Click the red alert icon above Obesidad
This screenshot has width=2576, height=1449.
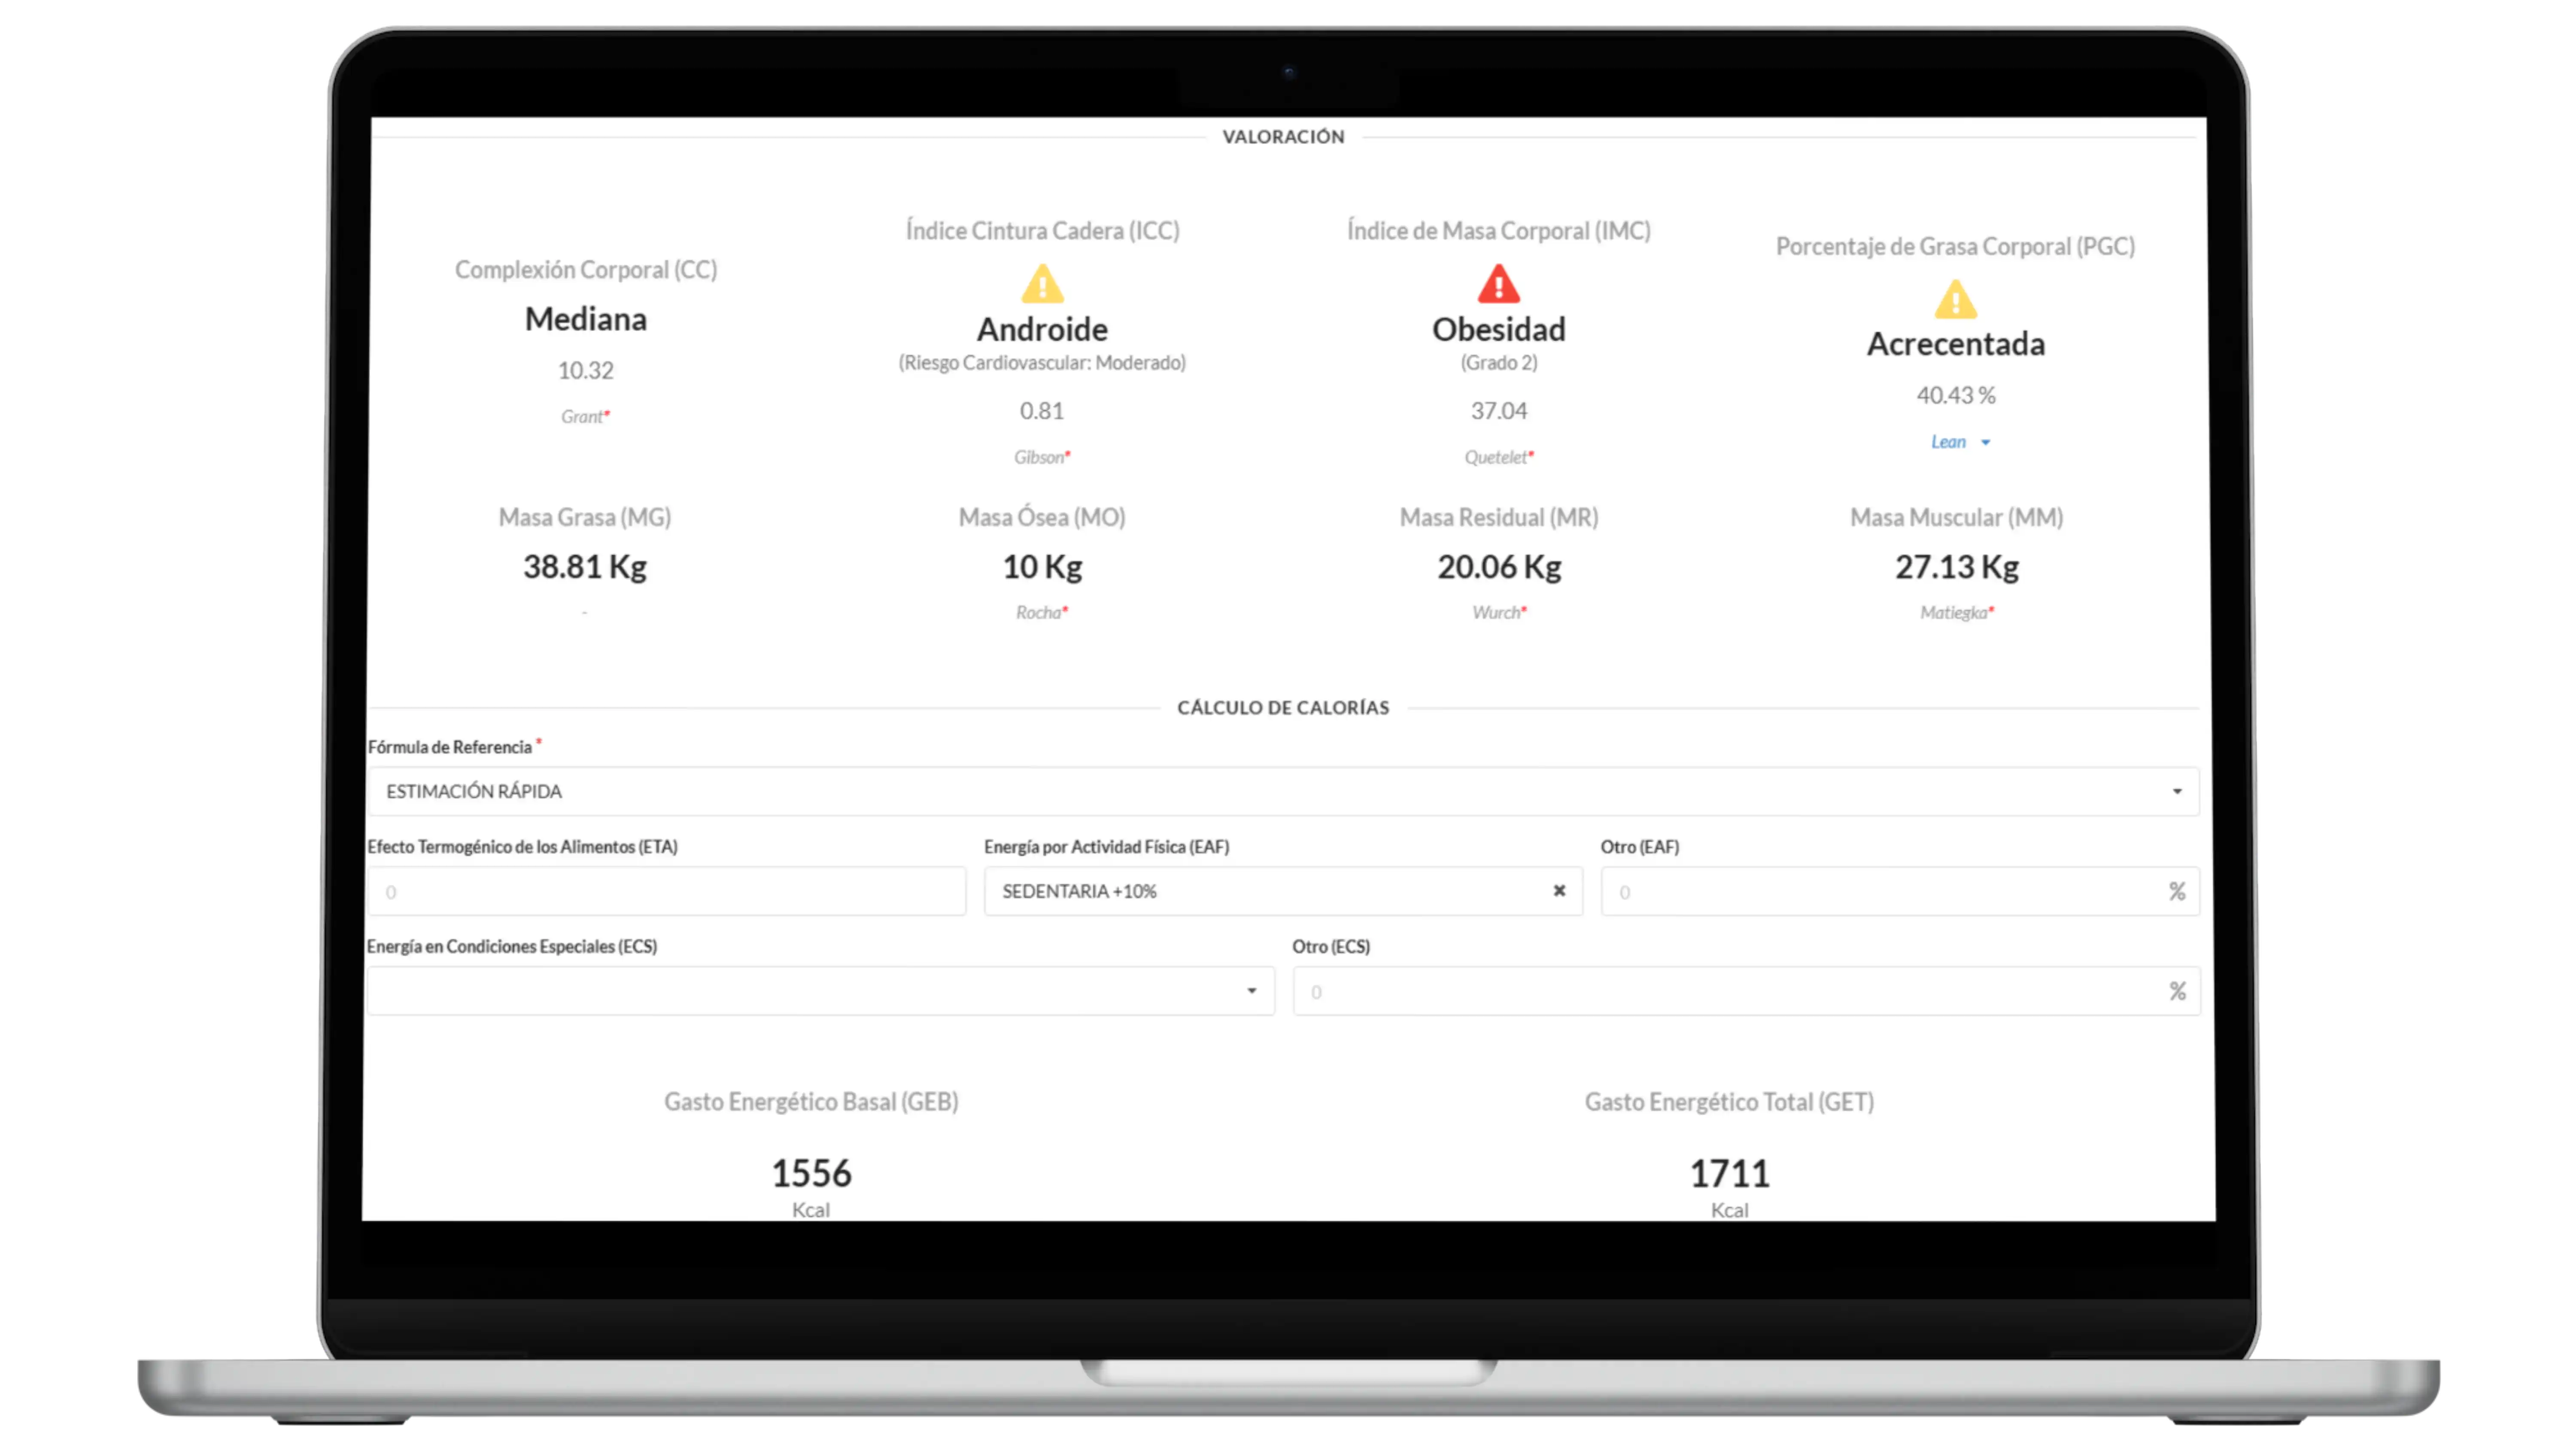coord(1498,284)
